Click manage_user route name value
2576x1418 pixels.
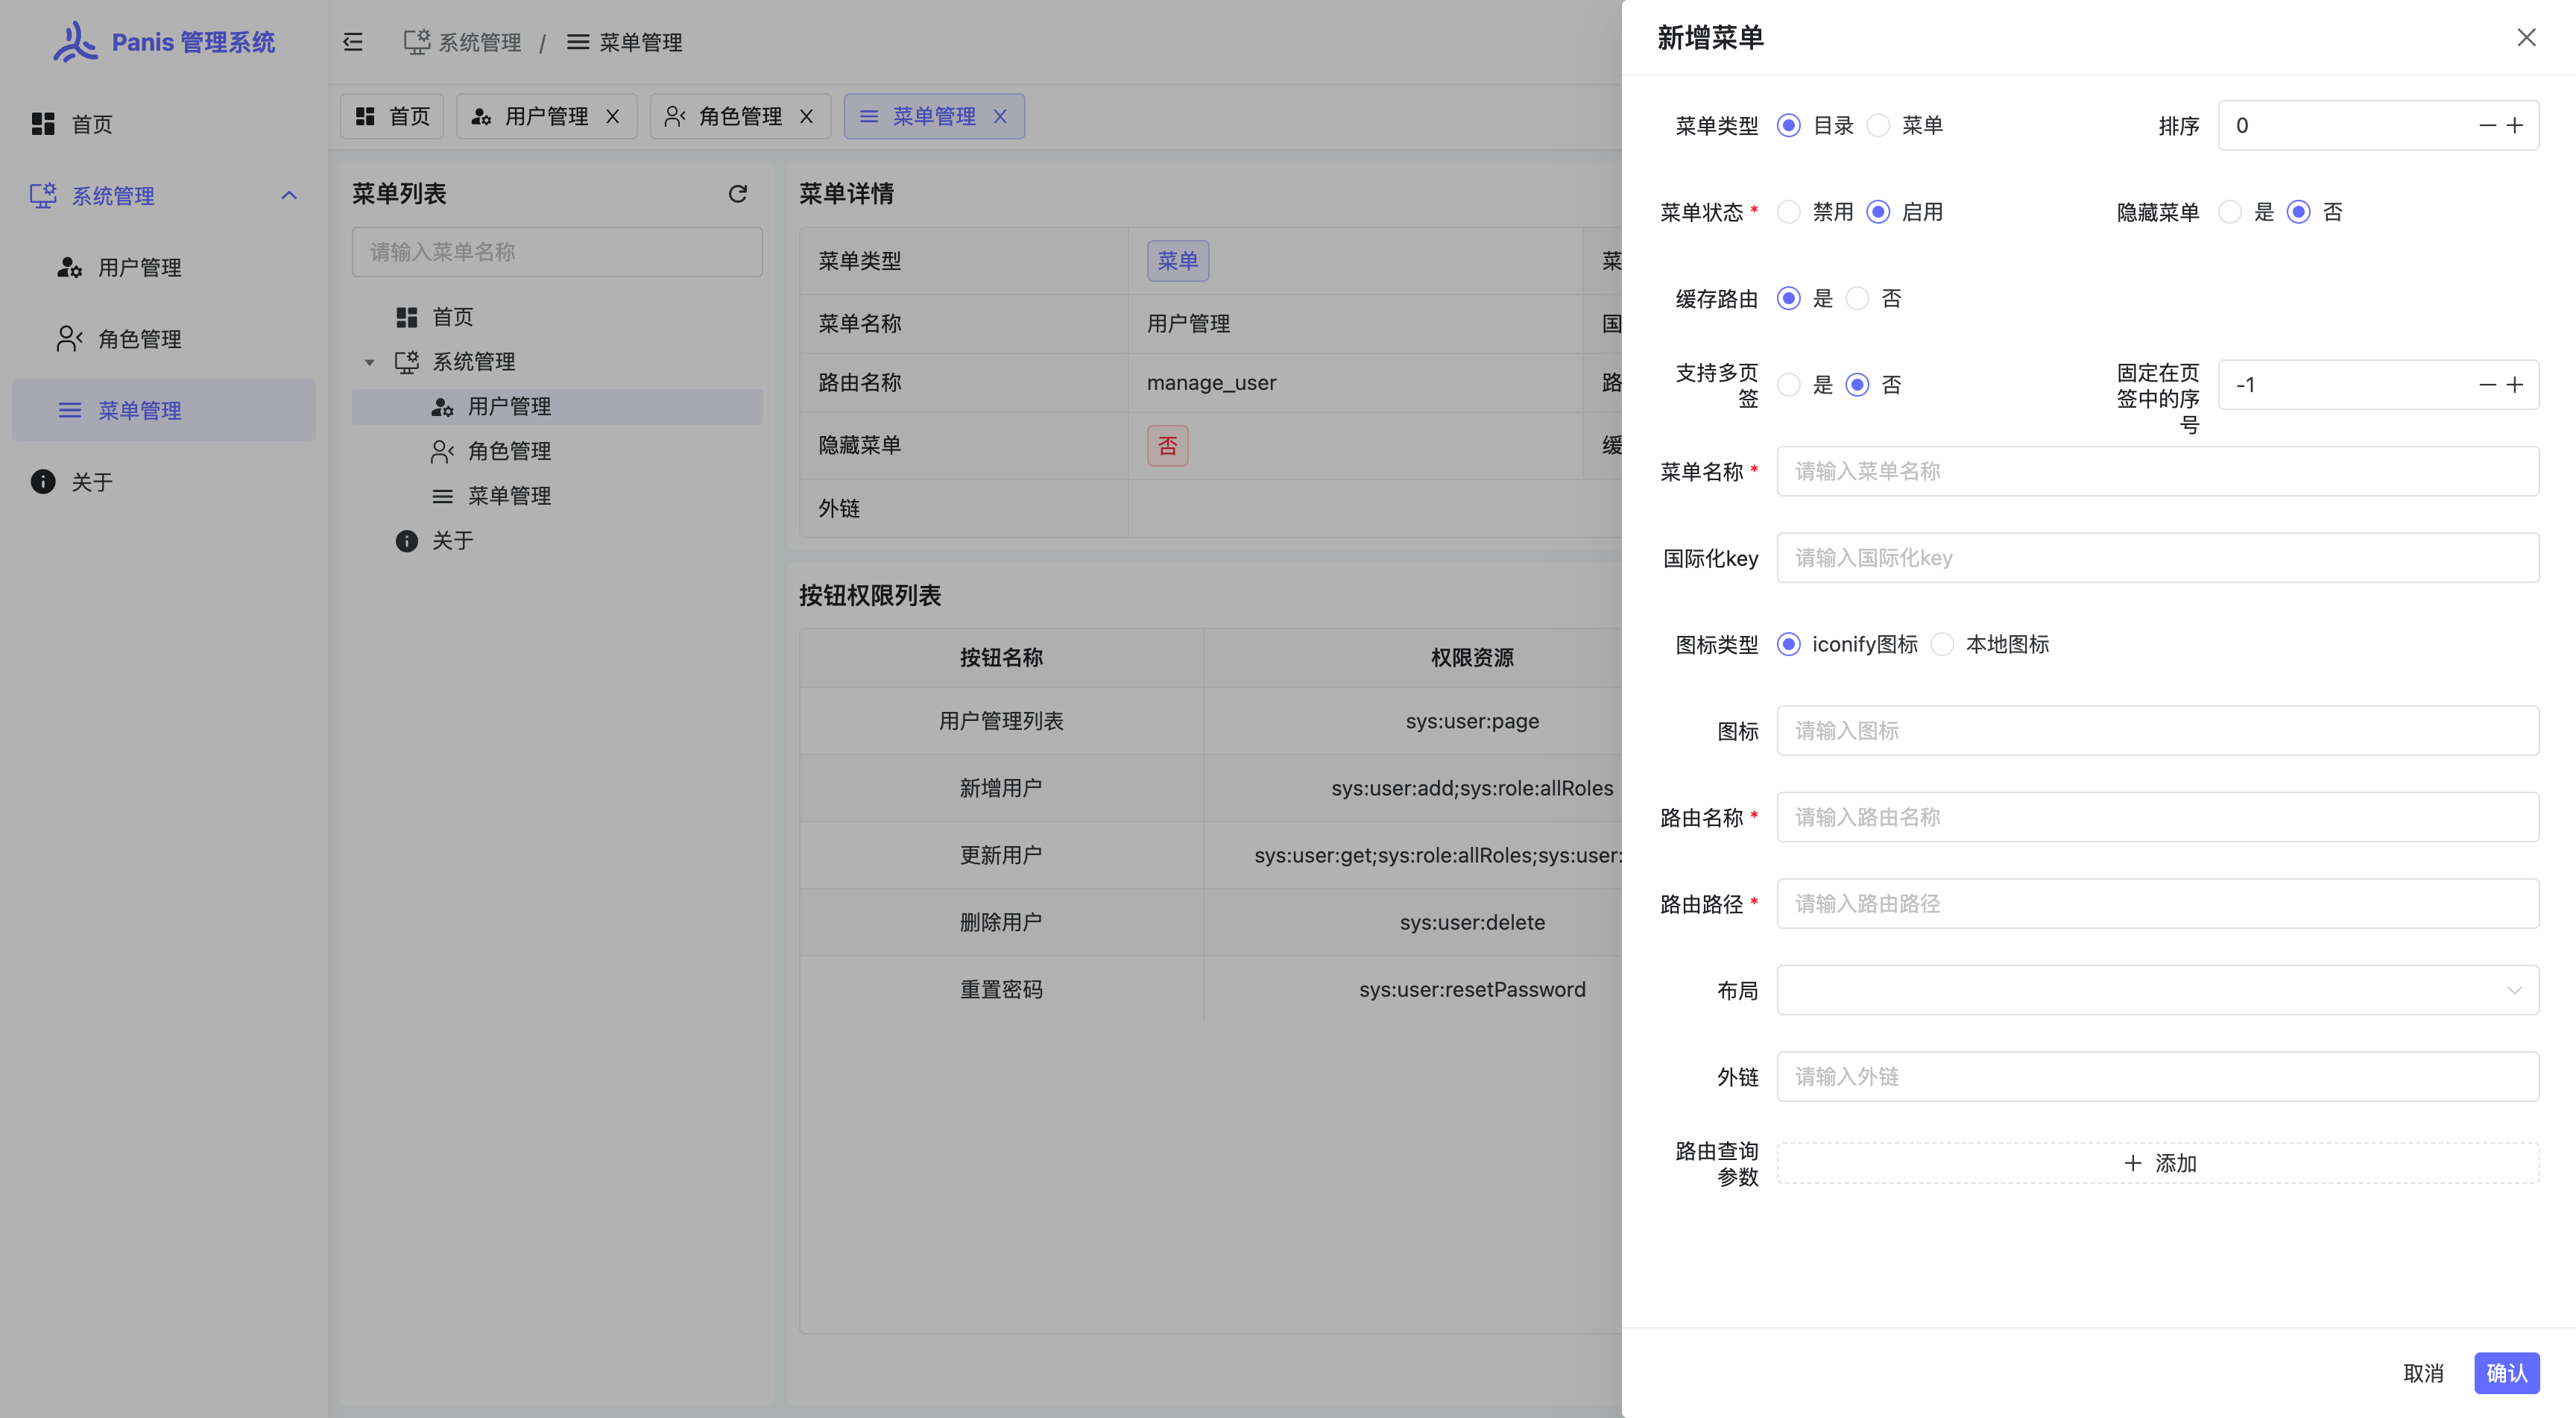point(1211,383)
